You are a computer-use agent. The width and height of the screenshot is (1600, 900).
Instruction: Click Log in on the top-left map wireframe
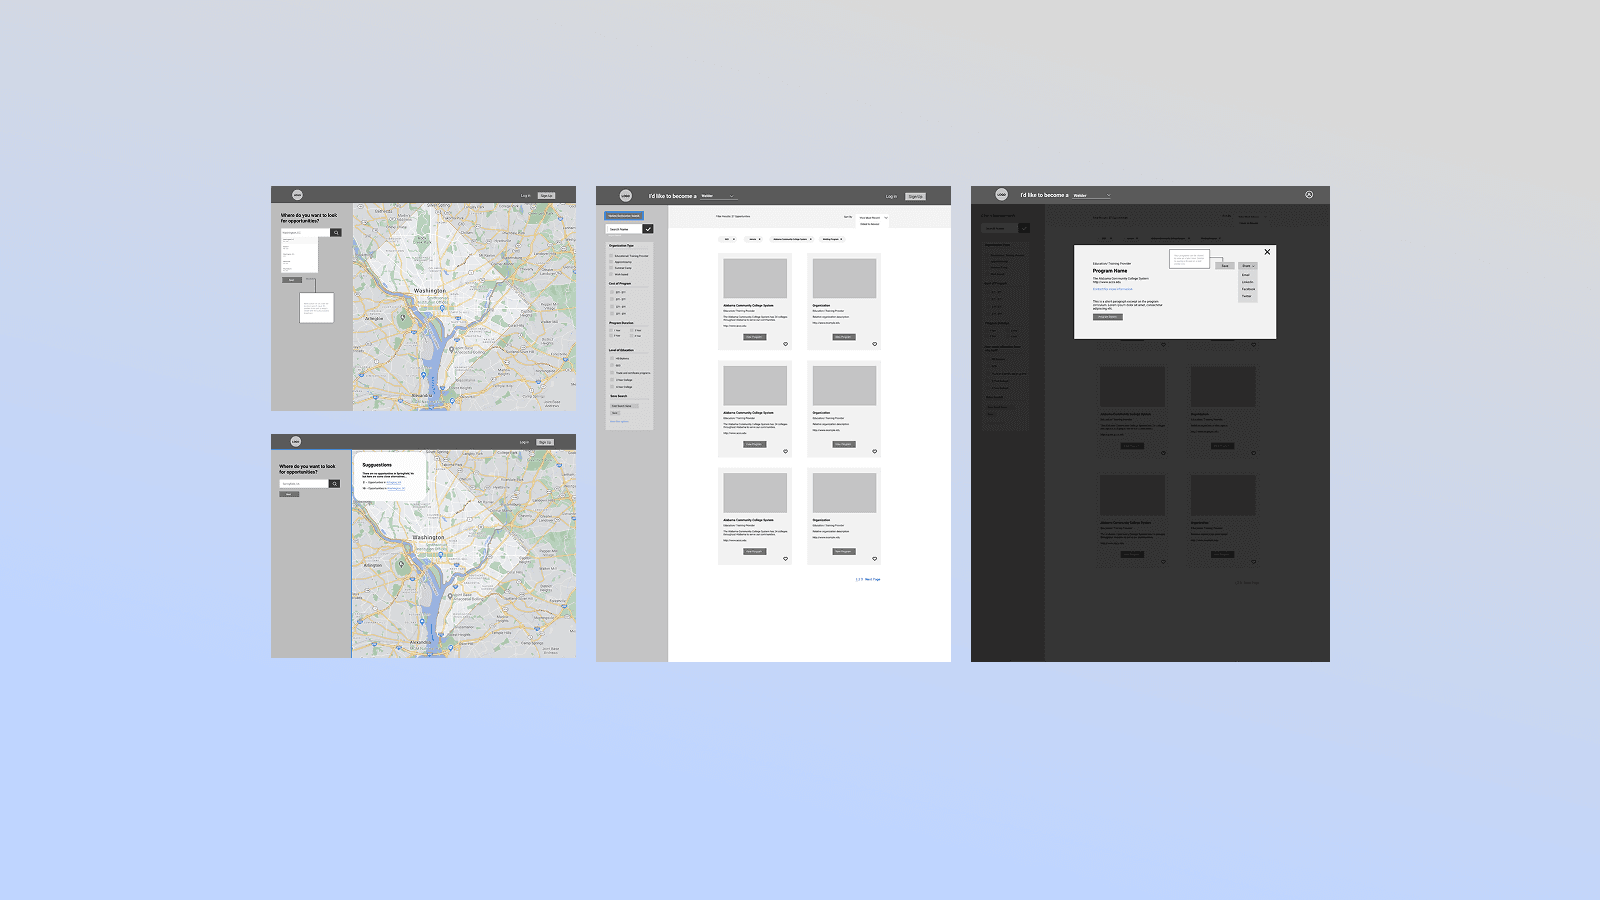pyautogui.click(x=525, y=195)
